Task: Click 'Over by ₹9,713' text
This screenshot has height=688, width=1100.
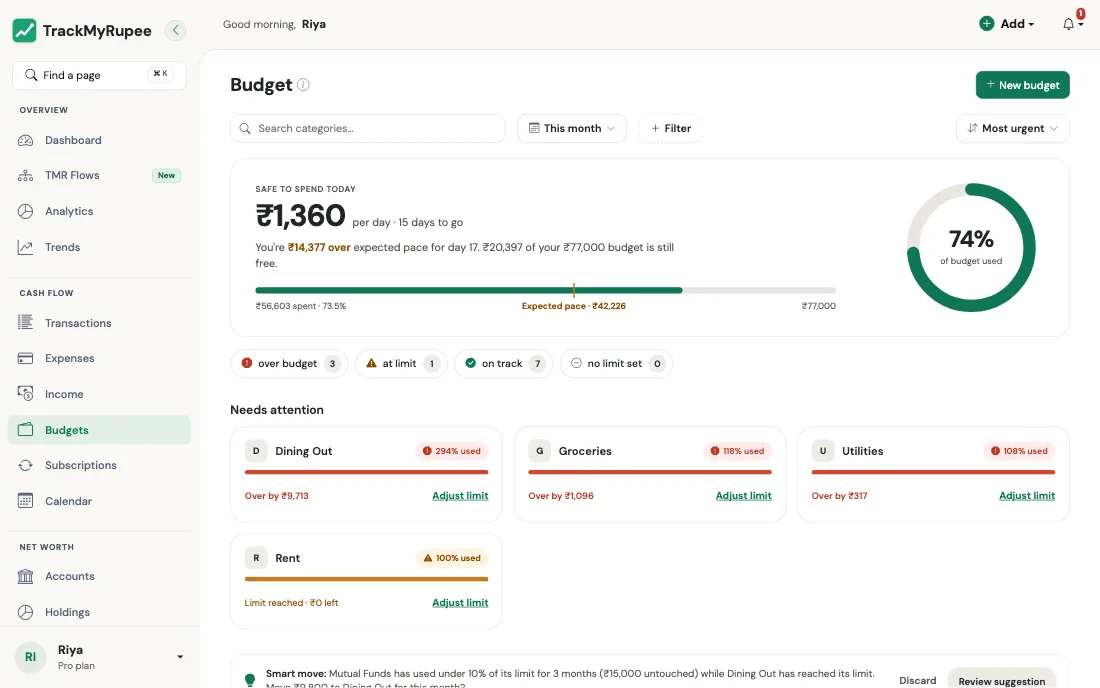Action: click(276, 496)
